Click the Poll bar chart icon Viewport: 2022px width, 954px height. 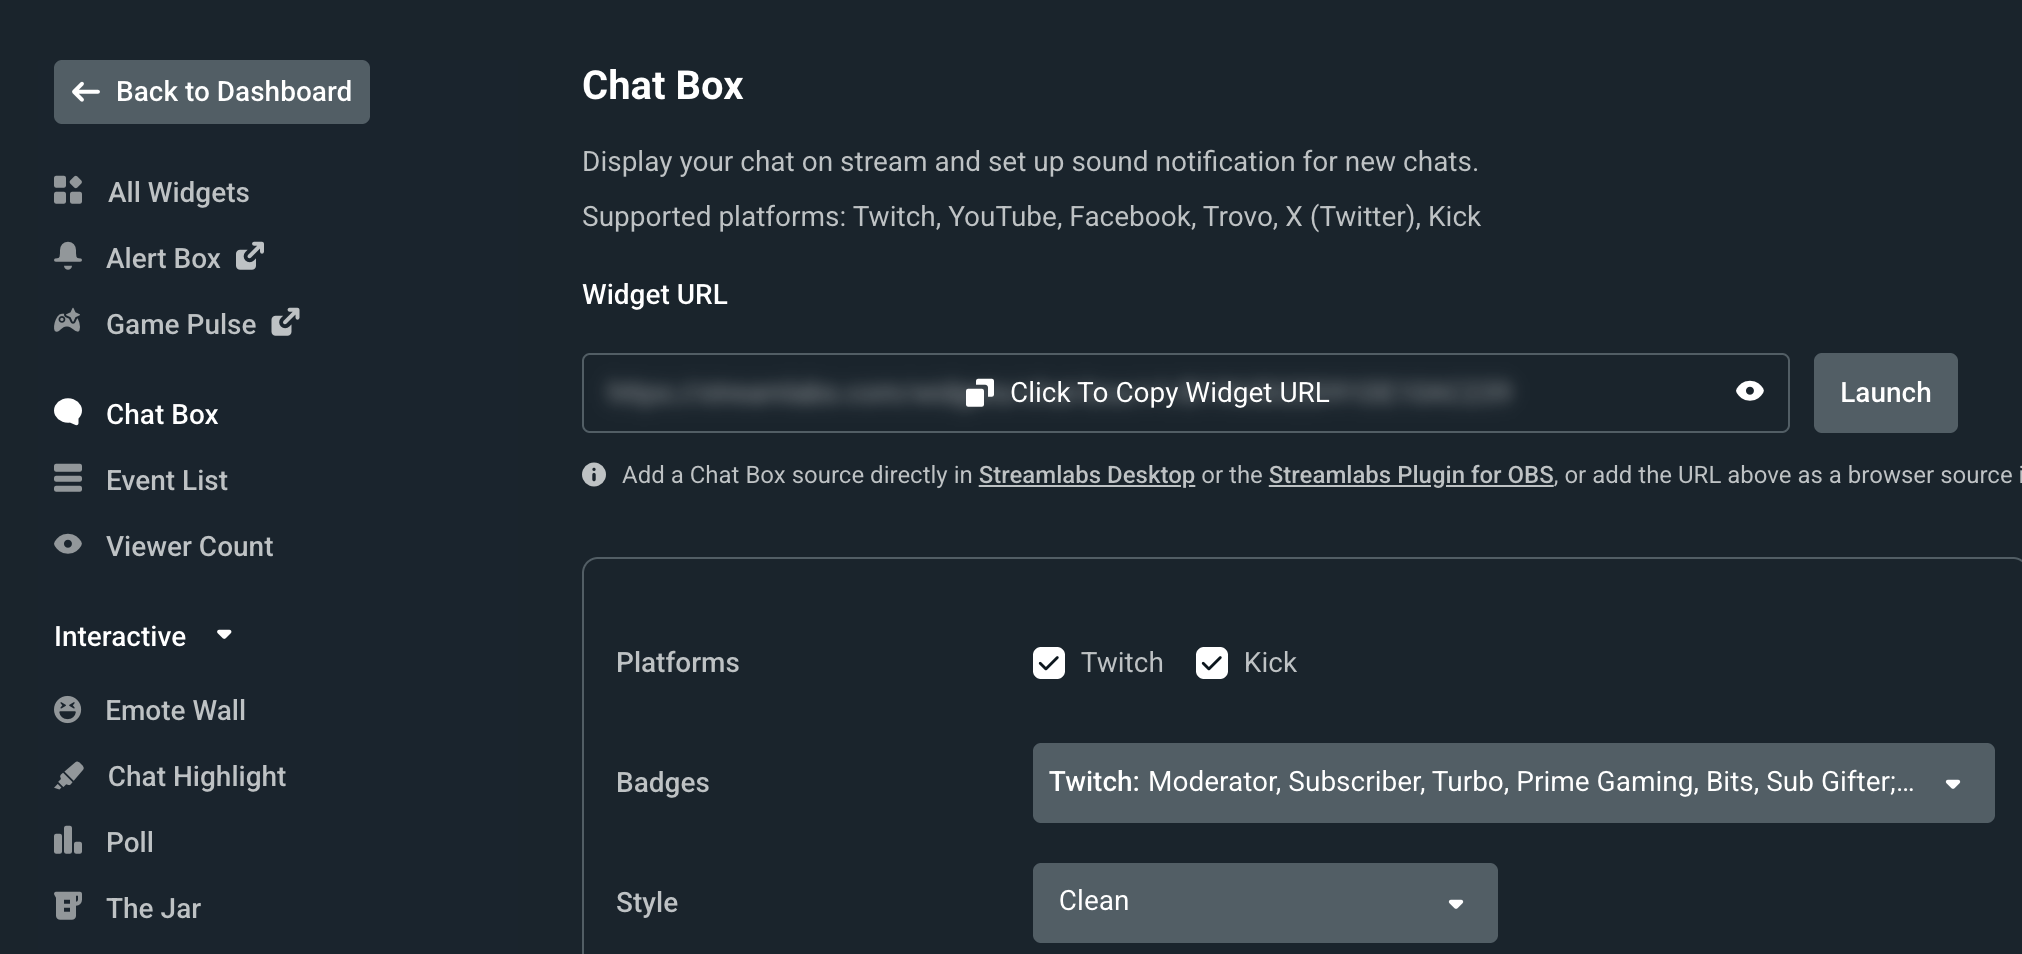click(x=67, y=841)
